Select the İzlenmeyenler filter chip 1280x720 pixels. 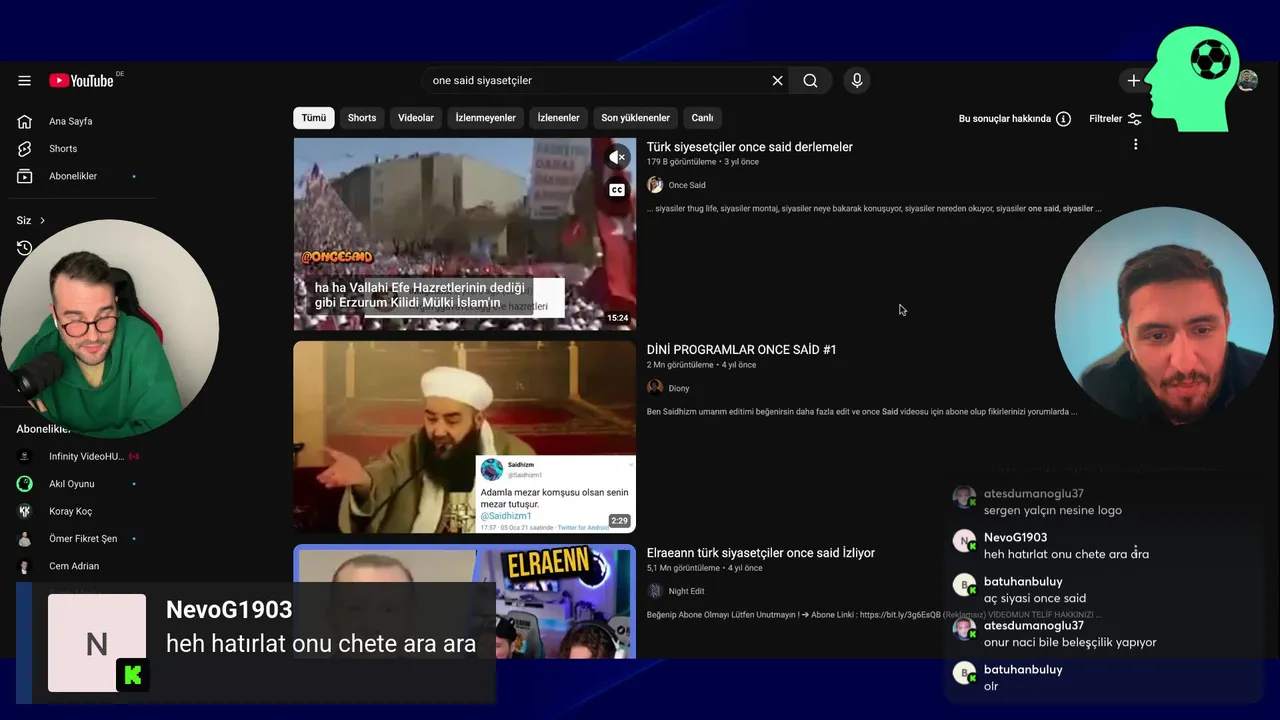pos(486,118)
